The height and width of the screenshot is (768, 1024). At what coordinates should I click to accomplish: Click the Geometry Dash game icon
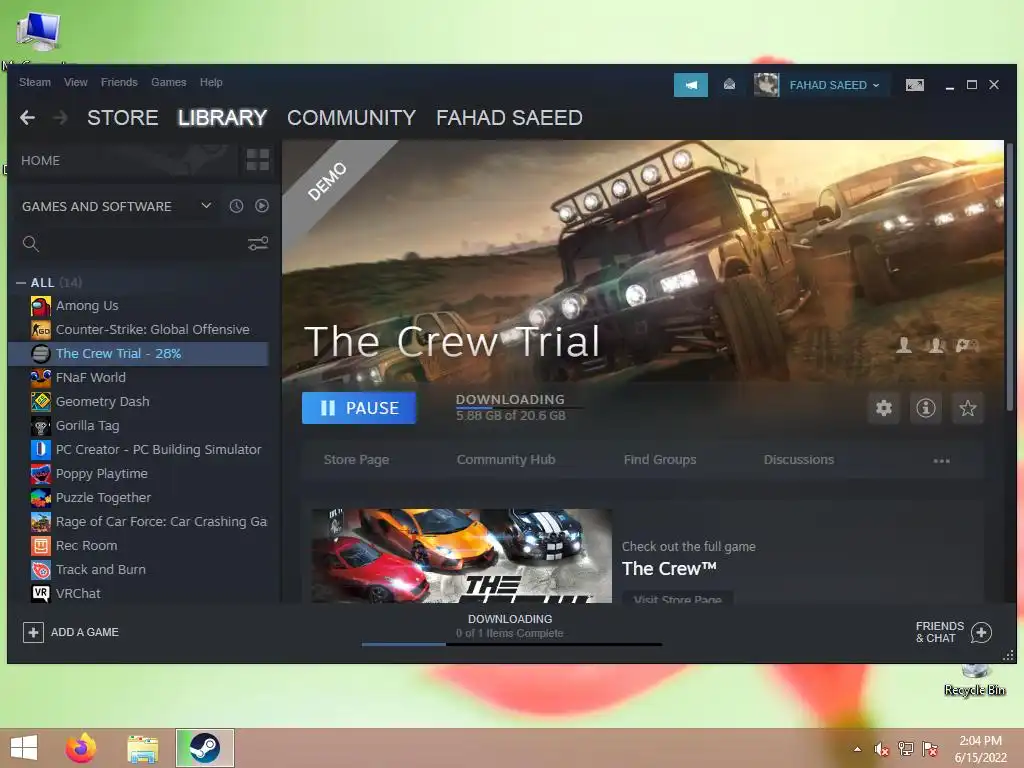coord(40,402)
